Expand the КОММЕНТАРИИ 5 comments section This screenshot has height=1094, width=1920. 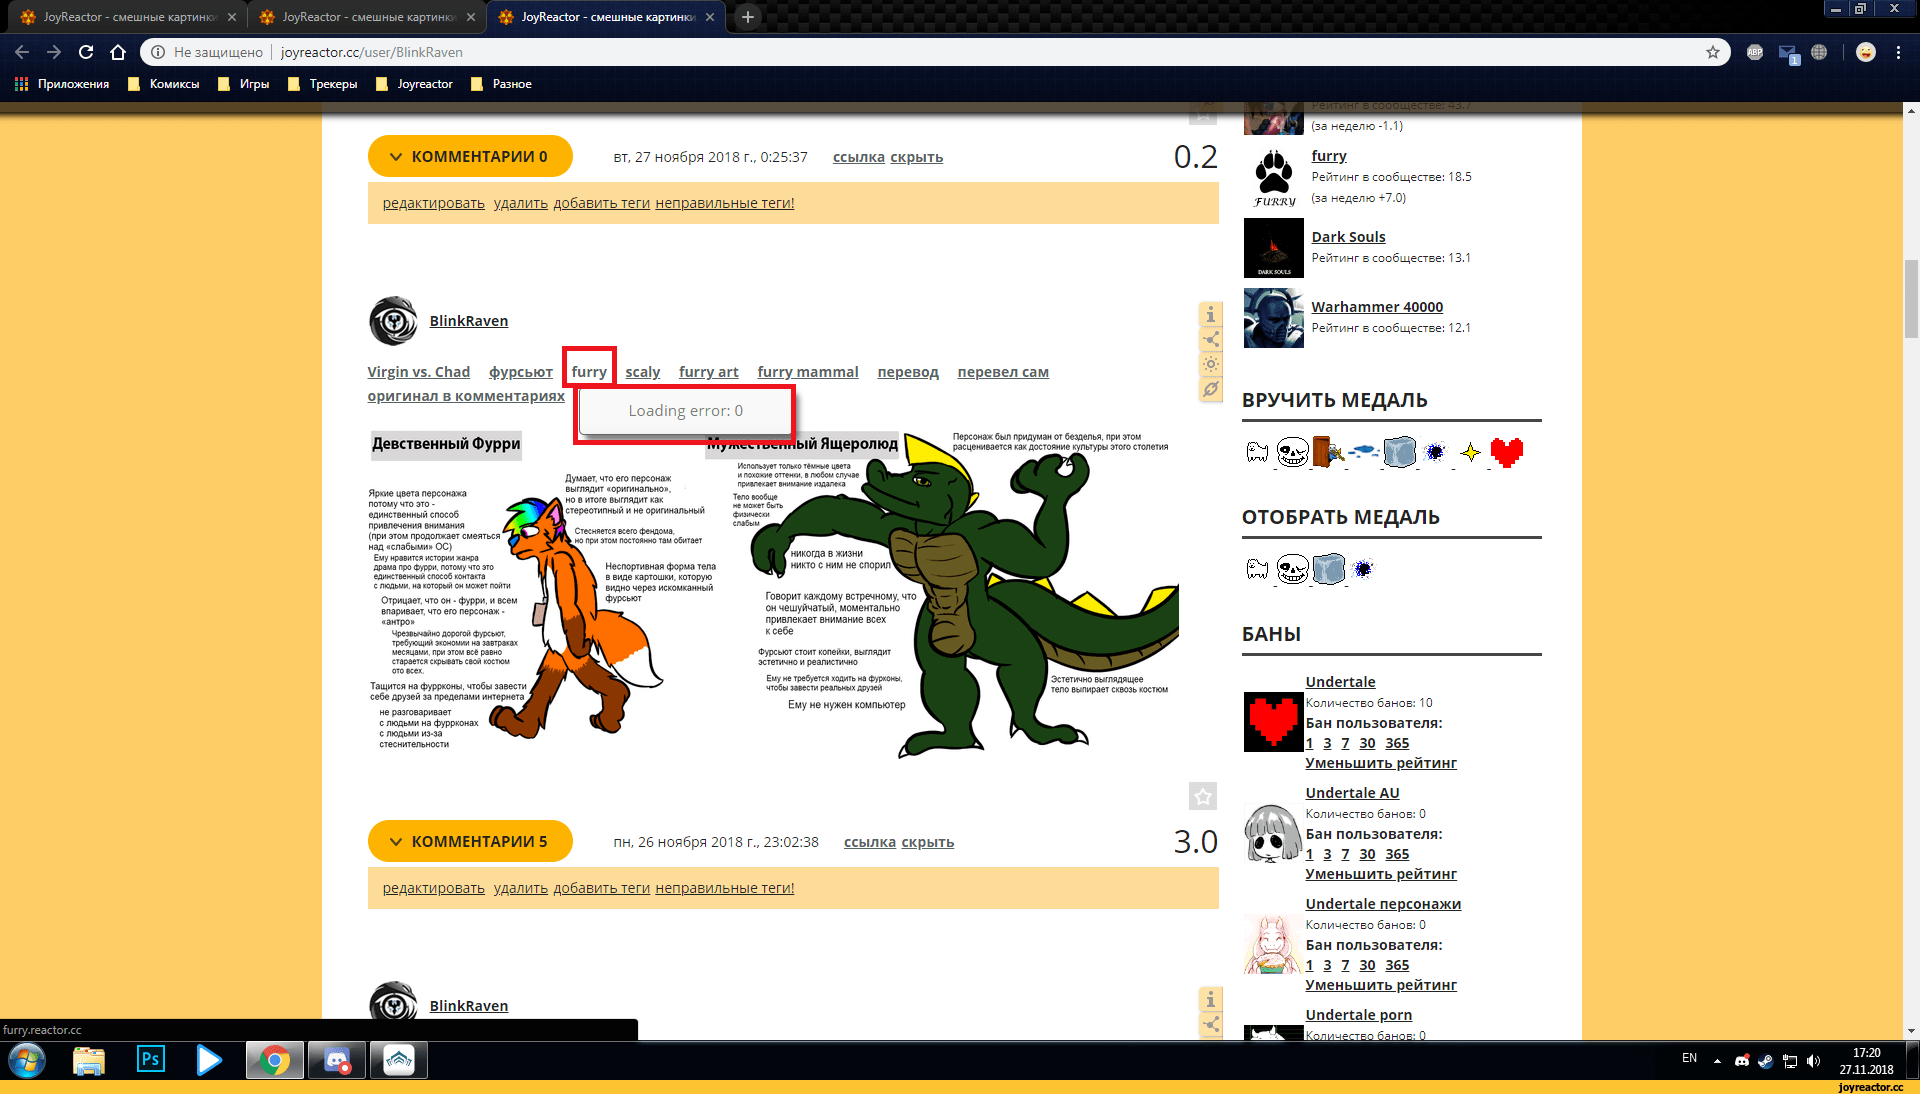tap(470, 841)
